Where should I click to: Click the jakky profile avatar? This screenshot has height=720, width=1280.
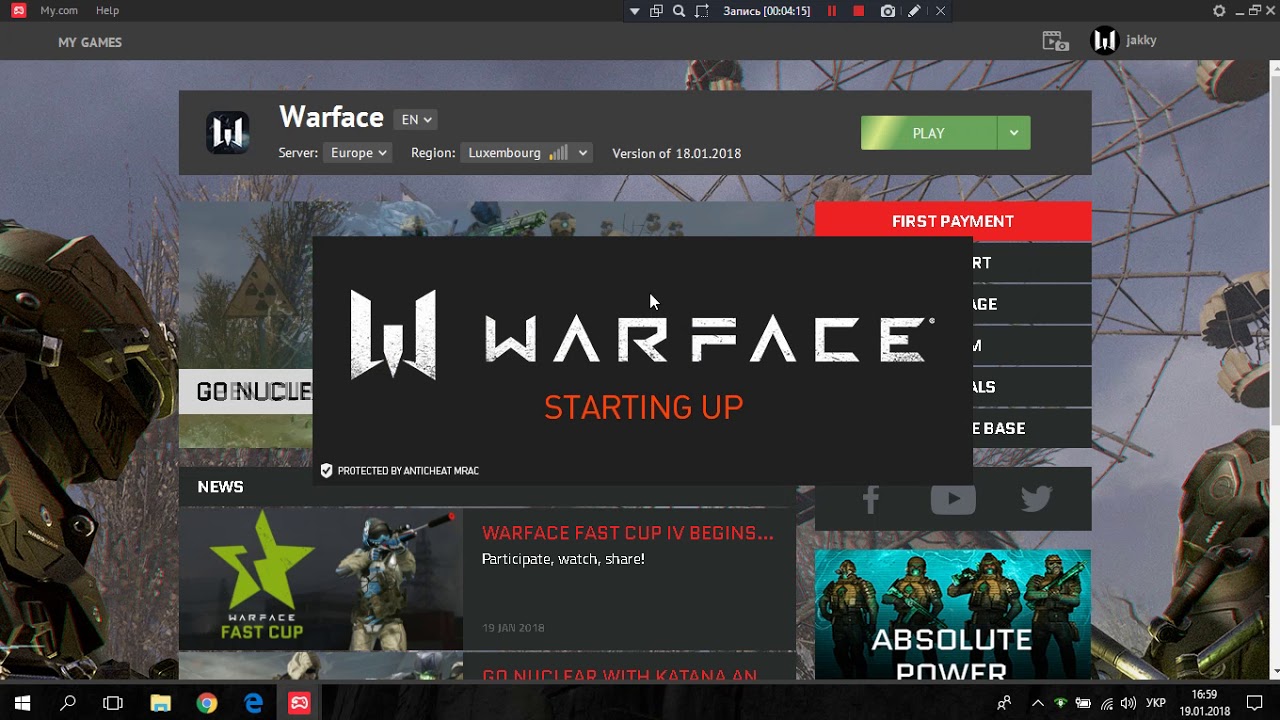click(x=1104, y=40)
